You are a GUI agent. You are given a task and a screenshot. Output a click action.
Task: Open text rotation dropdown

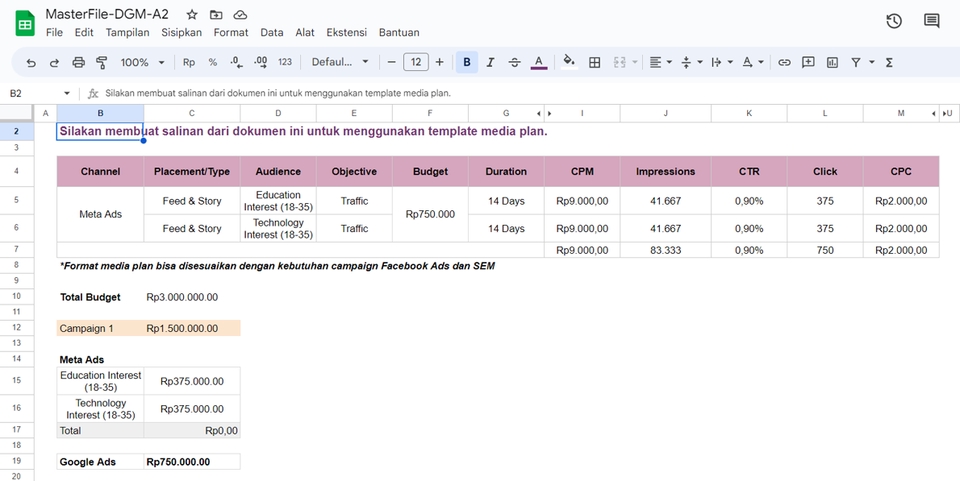click(753, 62)
